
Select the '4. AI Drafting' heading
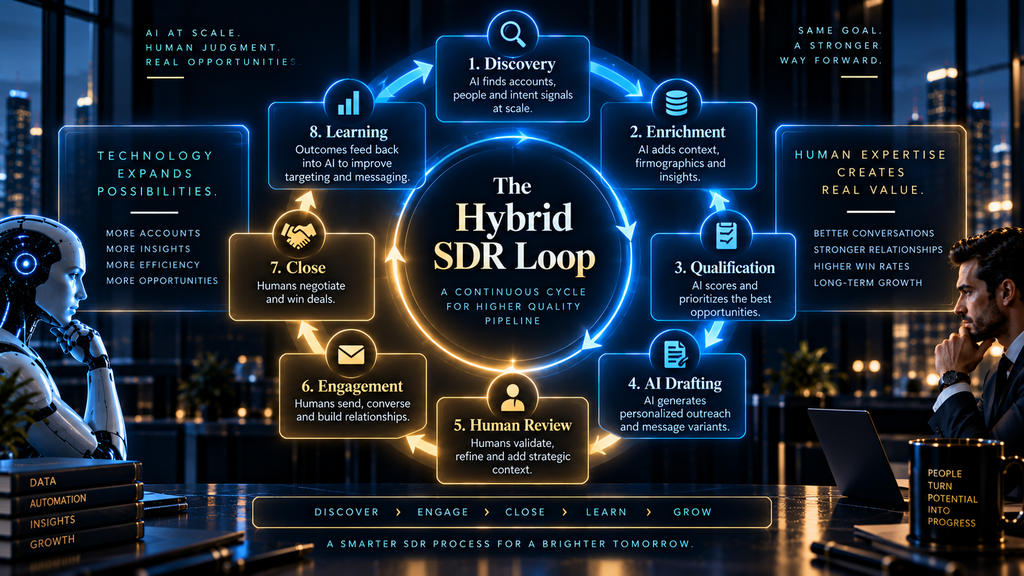click(675, 383)
